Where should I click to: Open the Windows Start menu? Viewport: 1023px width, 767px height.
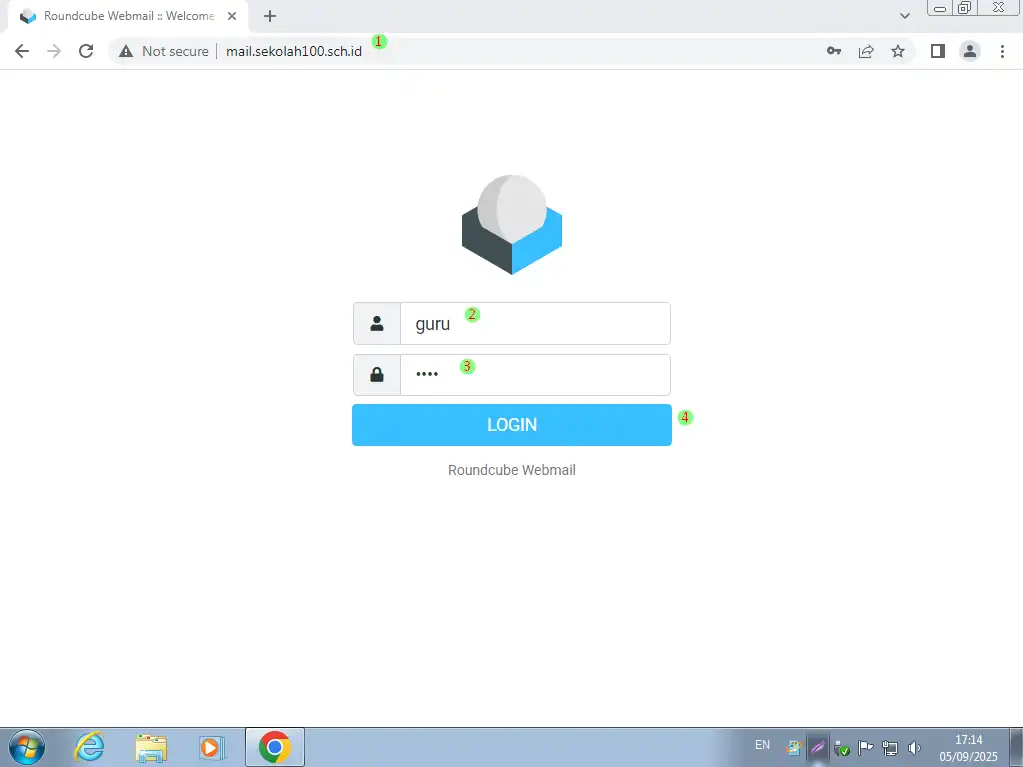tap(27, 747)
